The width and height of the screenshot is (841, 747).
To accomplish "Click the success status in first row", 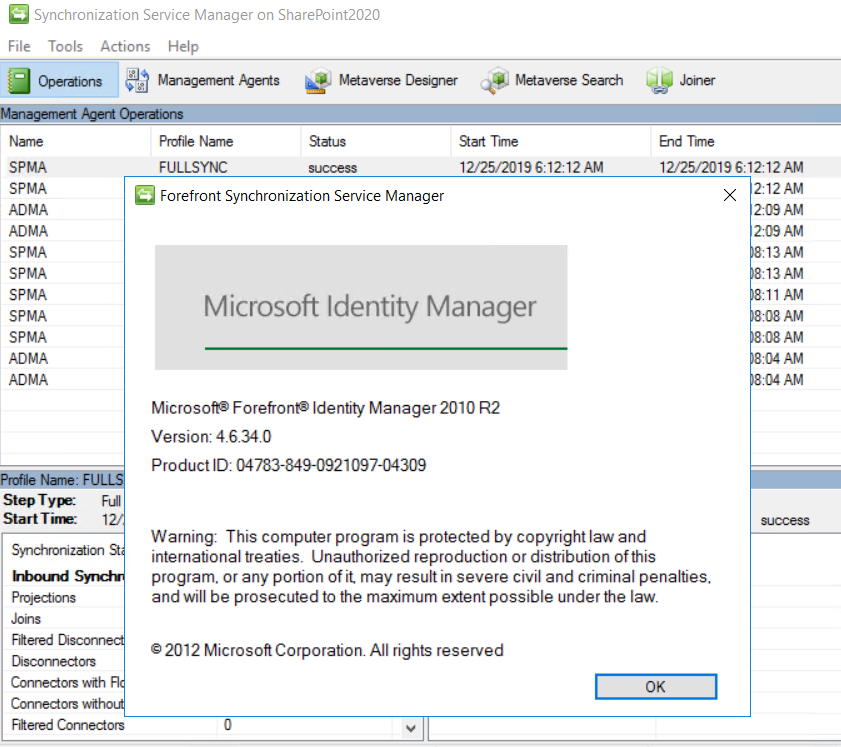I will (333, 168).
